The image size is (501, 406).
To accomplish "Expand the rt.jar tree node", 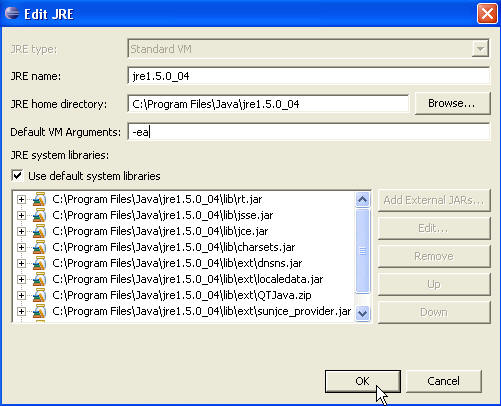I will (x=21, y=199).
